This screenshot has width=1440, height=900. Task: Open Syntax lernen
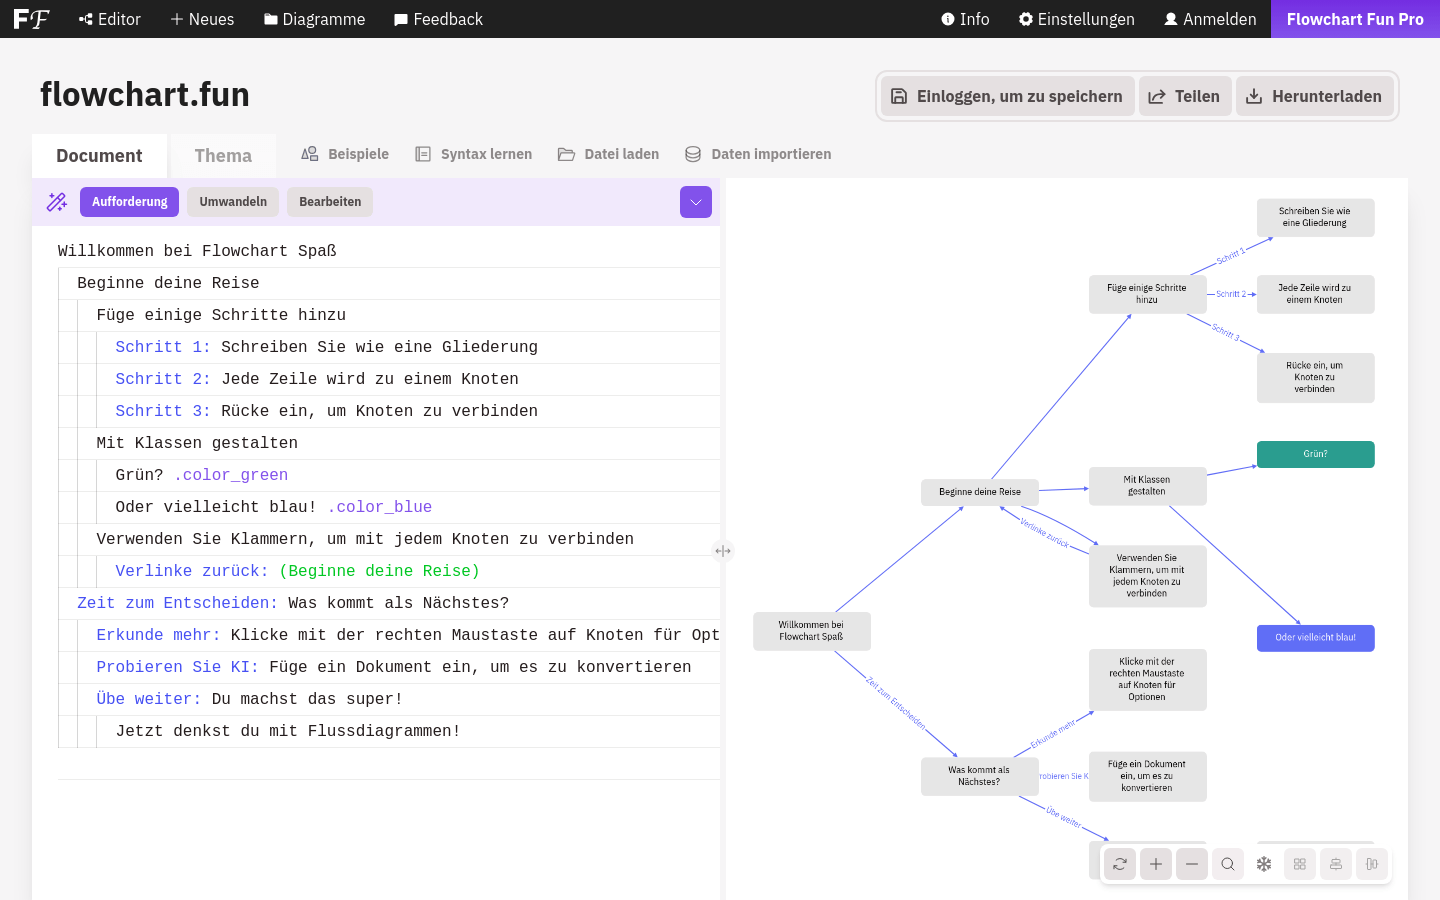(474, 154)
